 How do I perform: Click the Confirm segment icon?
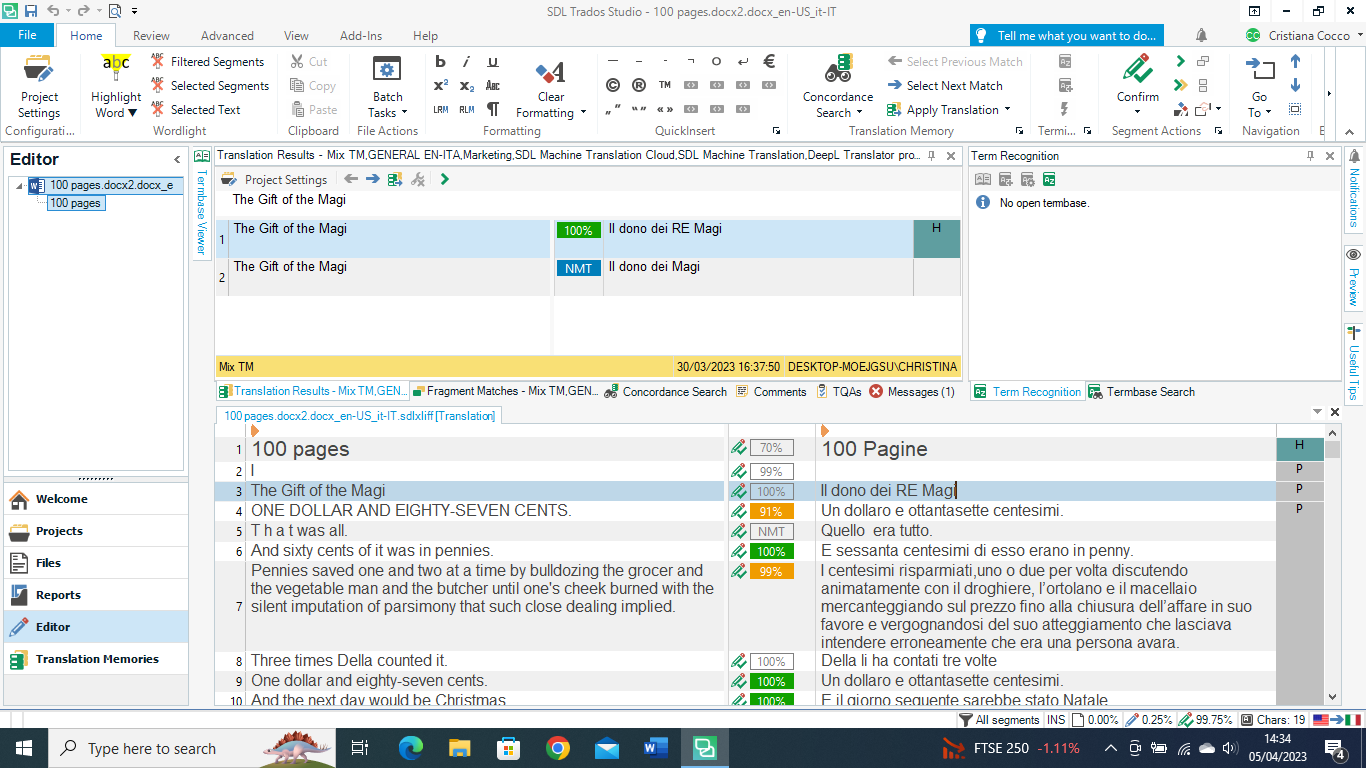[x=1137, y=72]
